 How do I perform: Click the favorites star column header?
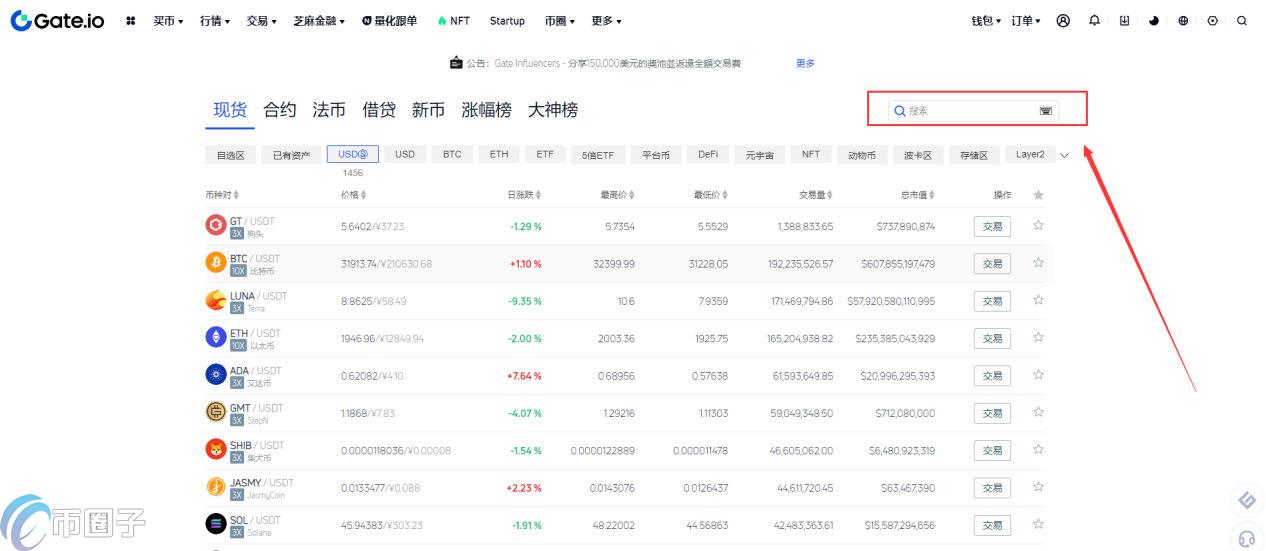click(1038, 195)
